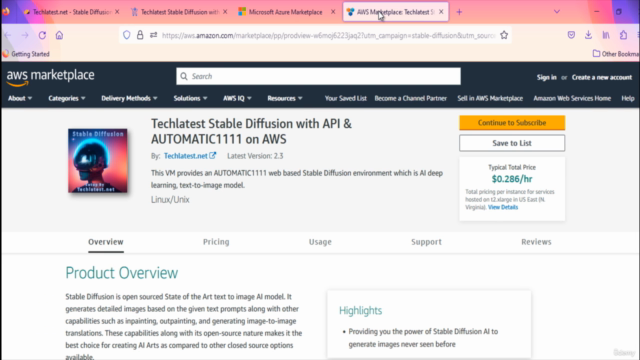Select the Usage tab
The width and height of the screenshot is (640, 360).
point(320,242)
